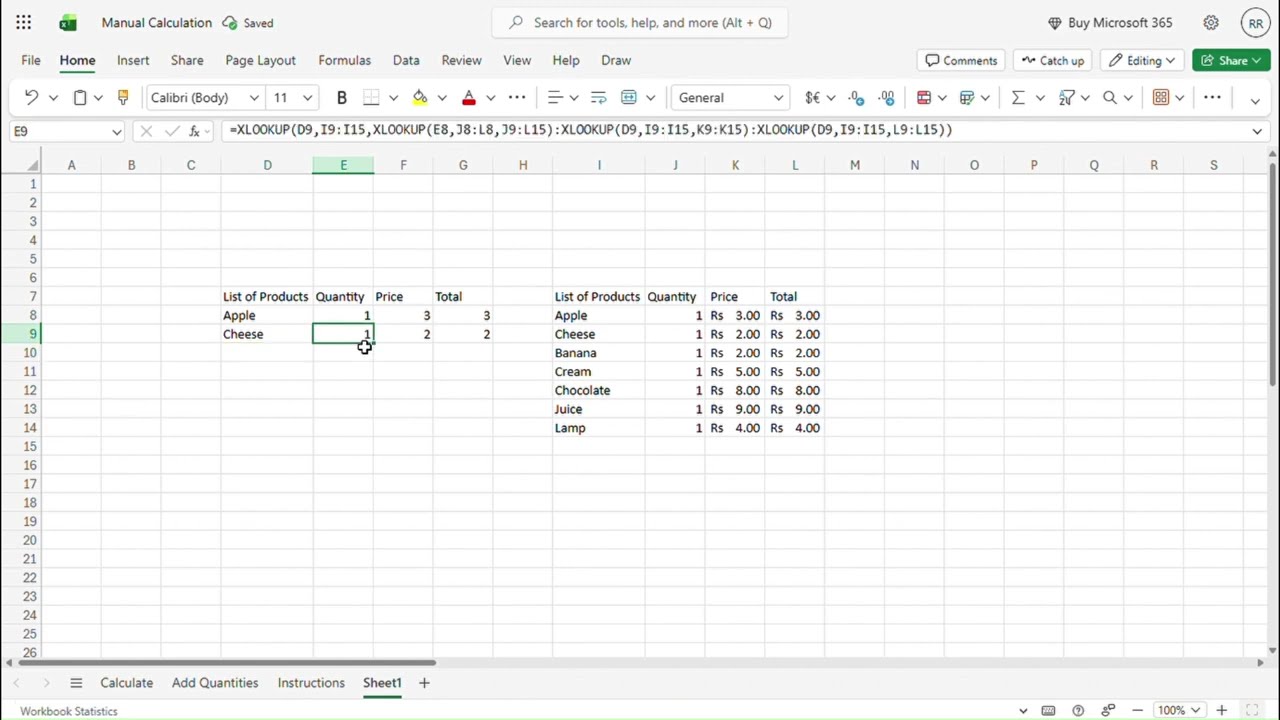Click Merge cells icon
Image resolution: width=1280 pixels, height=720 pixels.
[x=629, y=97]
